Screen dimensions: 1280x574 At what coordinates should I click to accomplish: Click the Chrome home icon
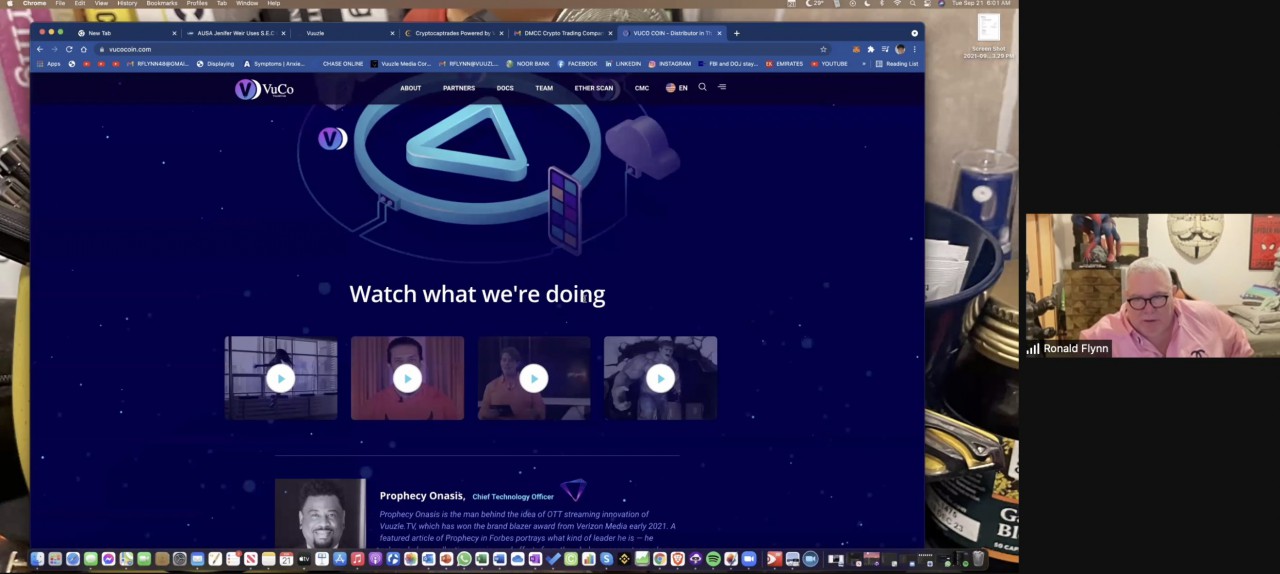83,49
